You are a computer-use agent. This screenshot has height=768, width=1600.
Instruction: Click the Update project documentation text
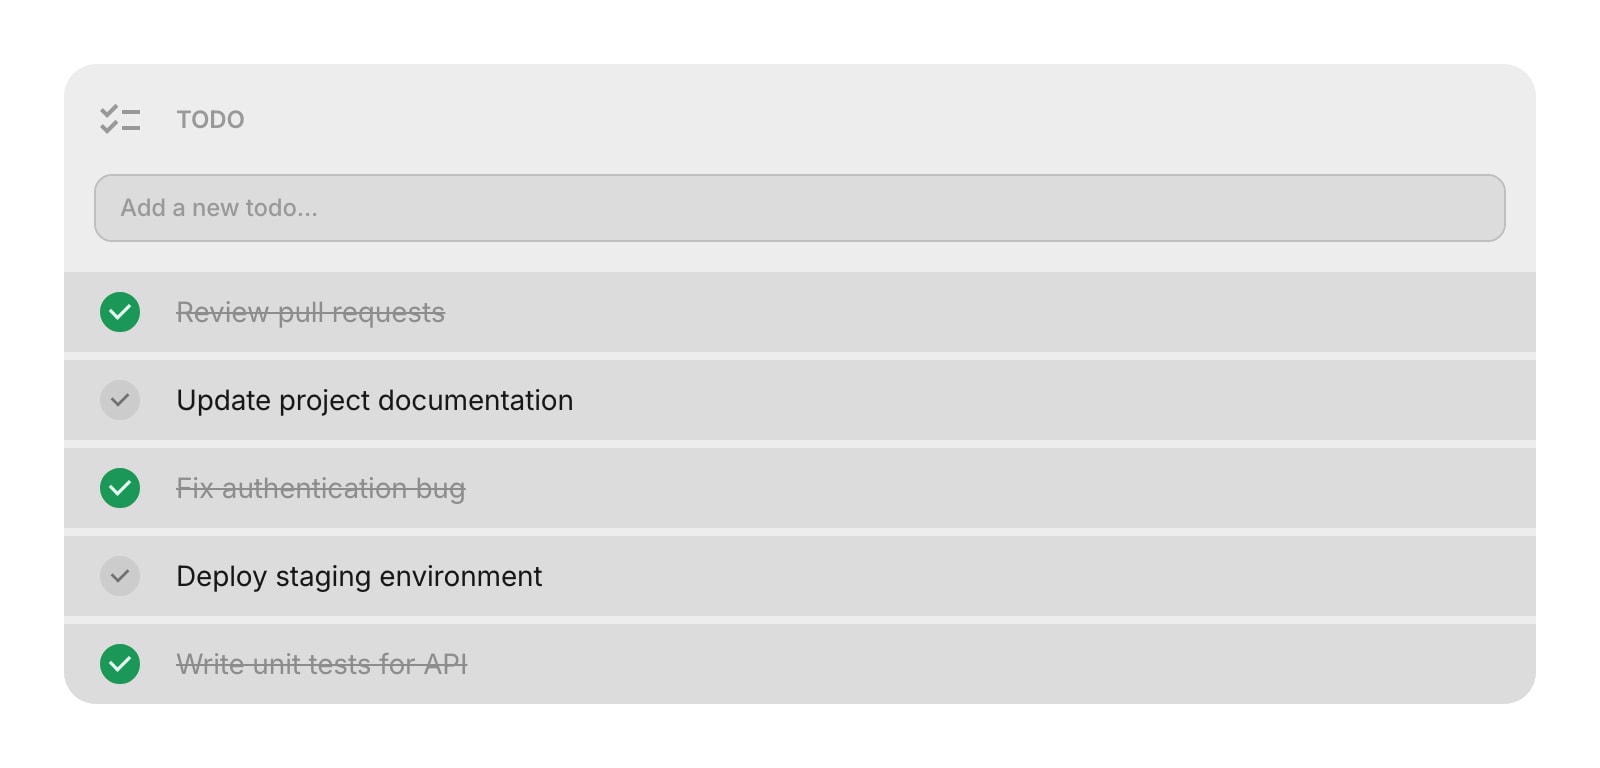click(374, 400)
